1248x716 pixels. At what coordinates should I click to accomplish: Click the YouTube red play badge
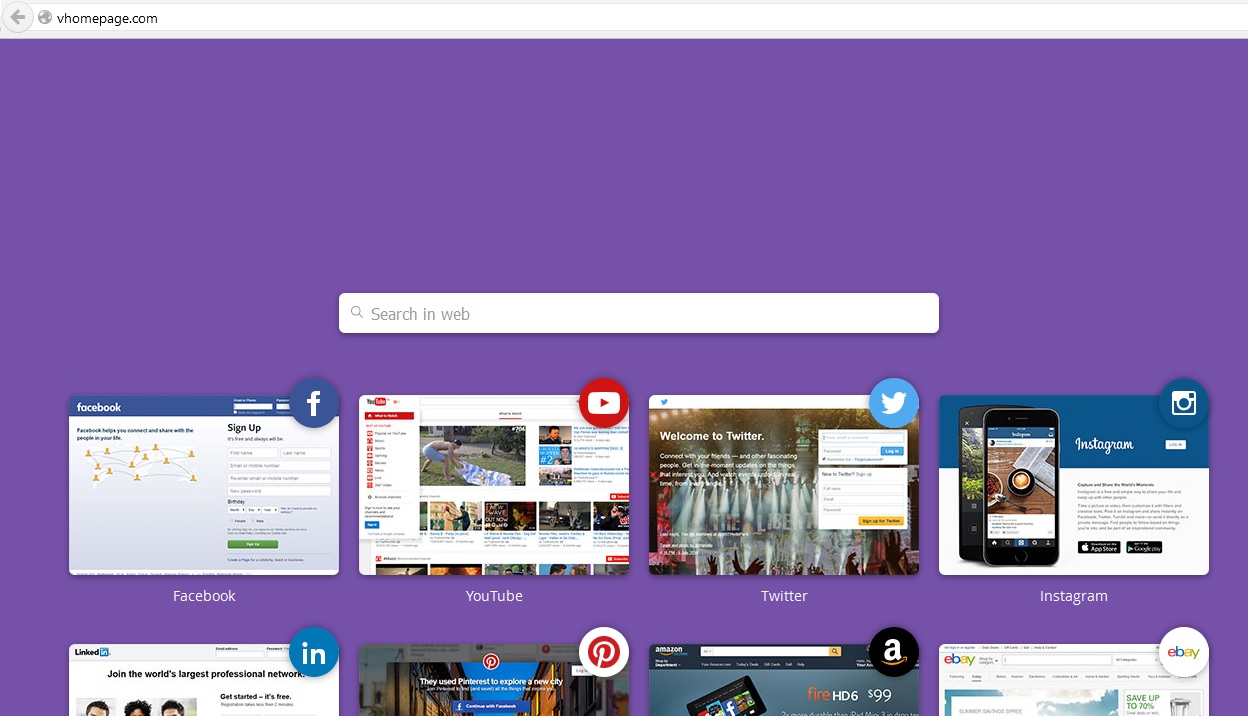click(604, 403)
